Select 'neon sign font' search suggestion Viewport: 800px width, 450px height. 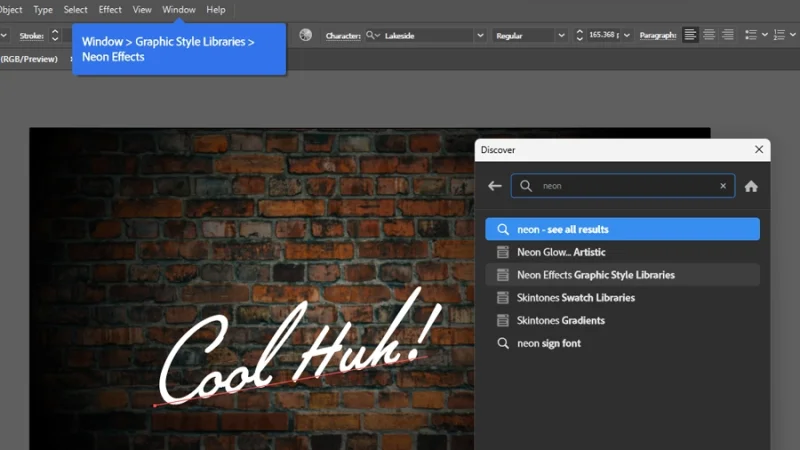pos(622,343)
